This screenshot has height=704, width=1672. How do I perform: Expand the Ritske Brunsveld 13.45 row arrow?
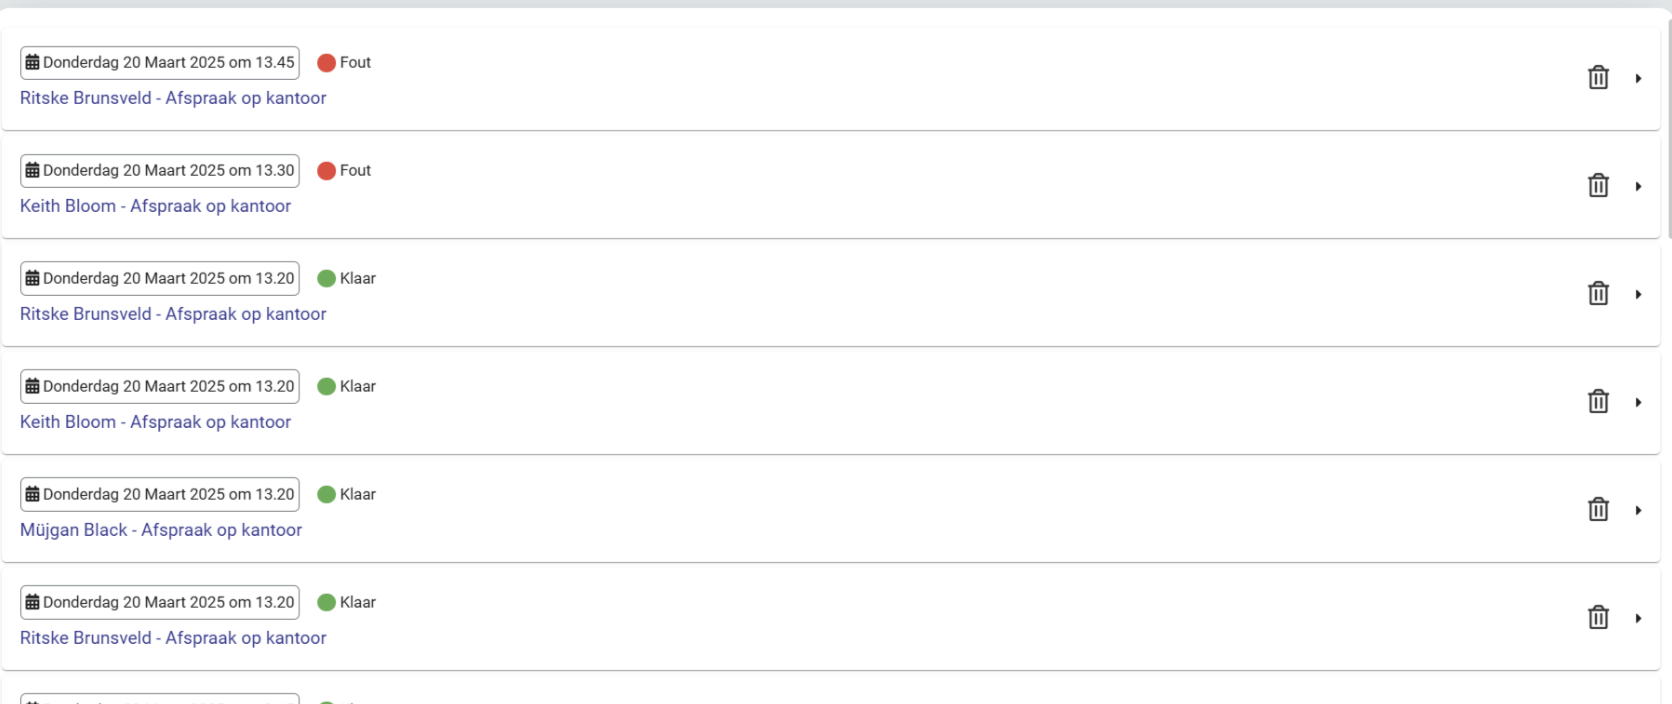point(1638,78)
